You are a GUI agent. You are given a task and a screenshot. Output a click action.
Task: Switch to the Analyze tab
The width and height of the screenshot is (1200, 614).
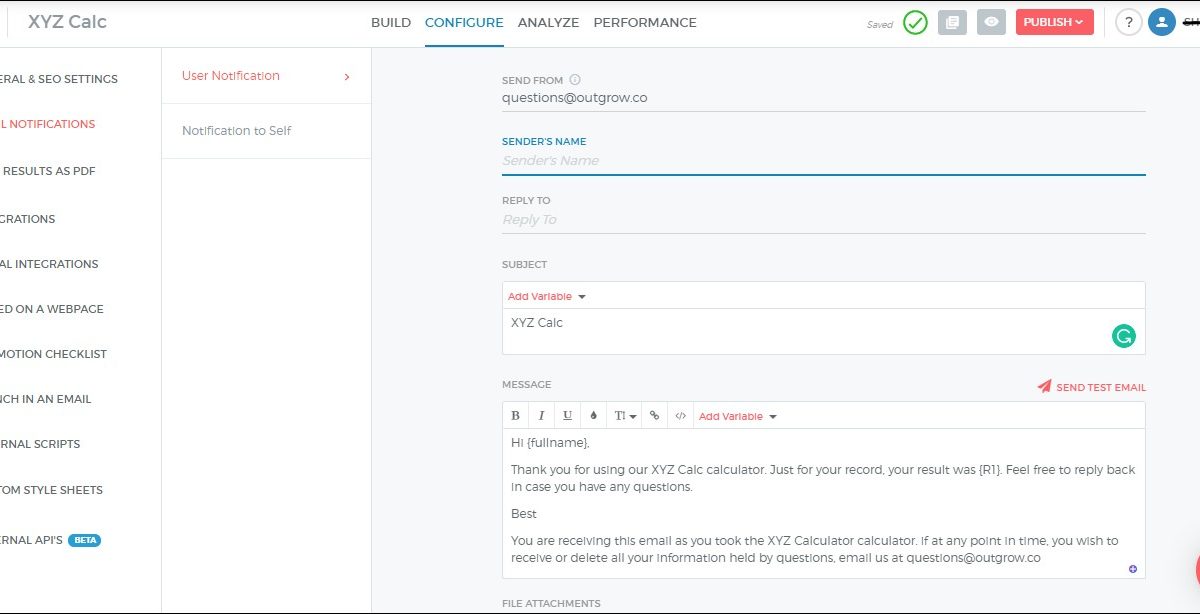click(x=548, y=22)
